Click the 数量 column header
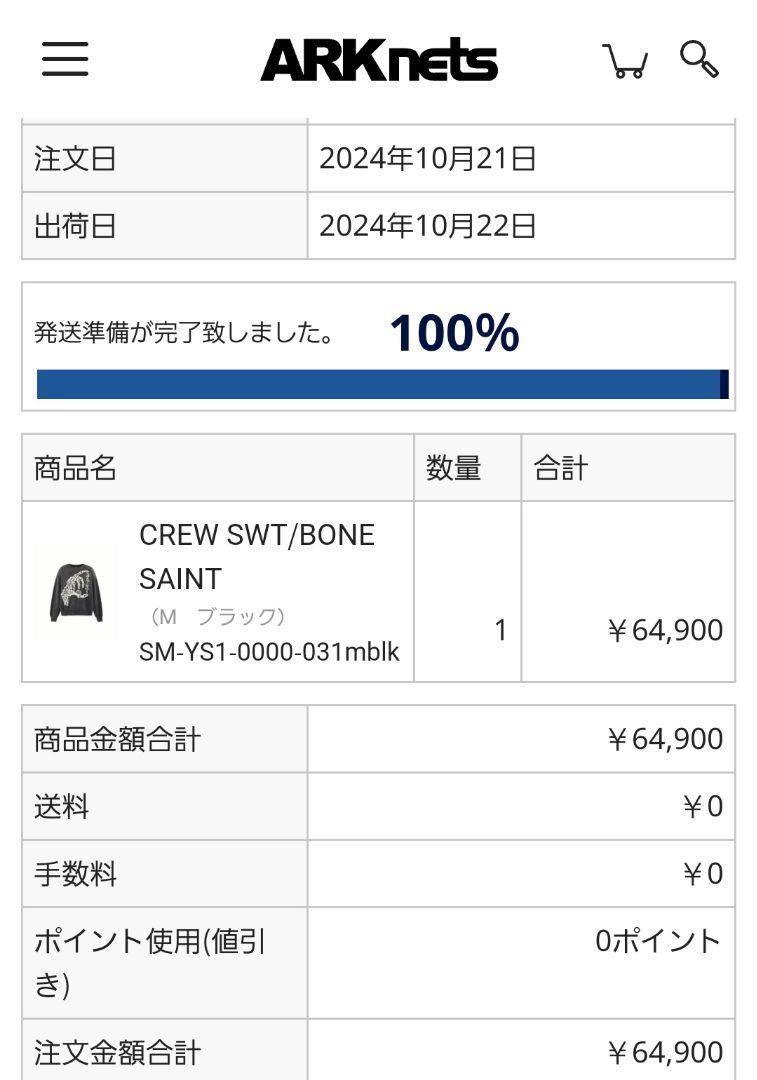757x1080 pixels. coord(467,468)
